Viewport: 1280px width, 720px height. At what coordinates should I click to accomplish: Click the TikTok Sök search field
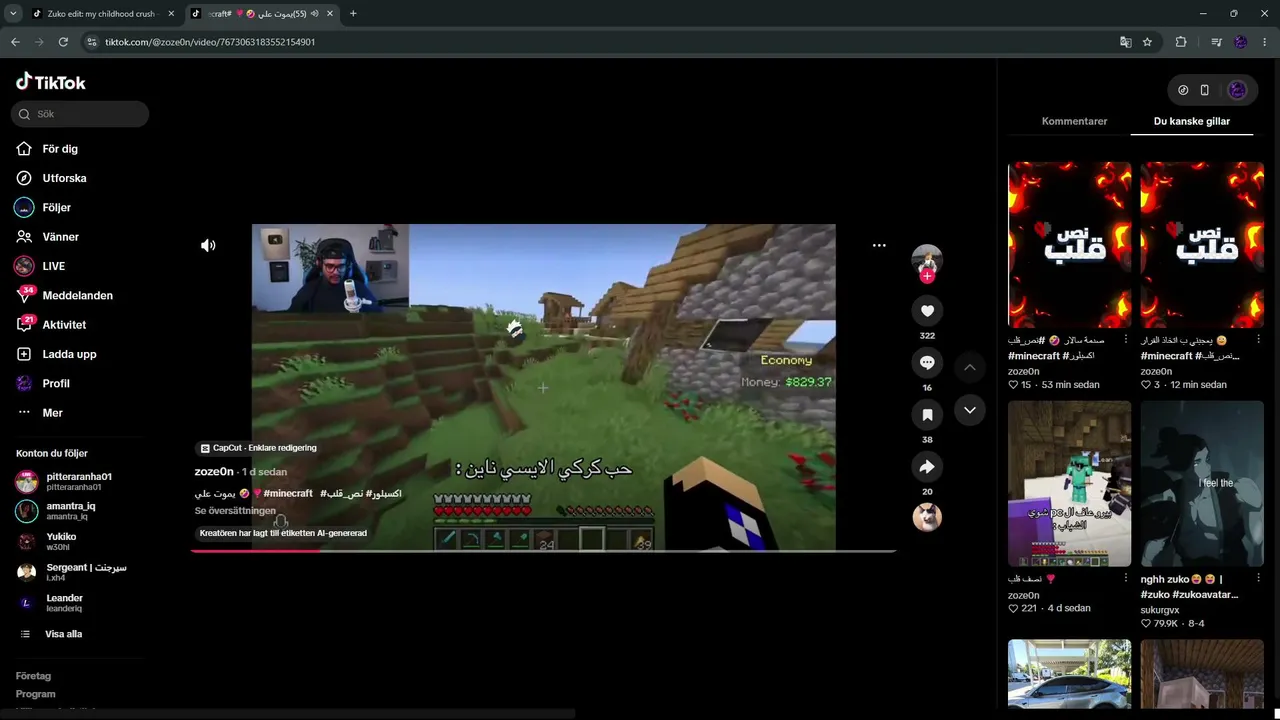pyautogui.click(x=80, y=114)
